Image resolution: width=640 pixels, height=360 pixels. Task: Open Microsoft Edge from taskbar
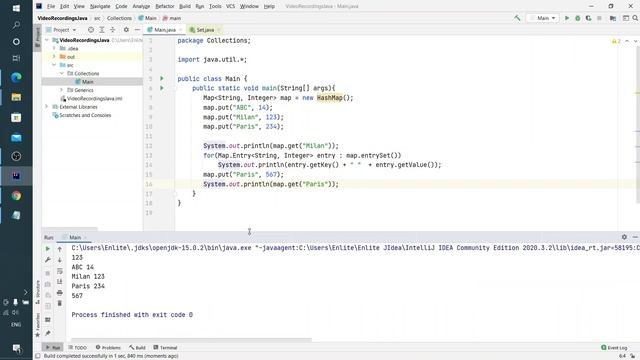coord(16,77)
